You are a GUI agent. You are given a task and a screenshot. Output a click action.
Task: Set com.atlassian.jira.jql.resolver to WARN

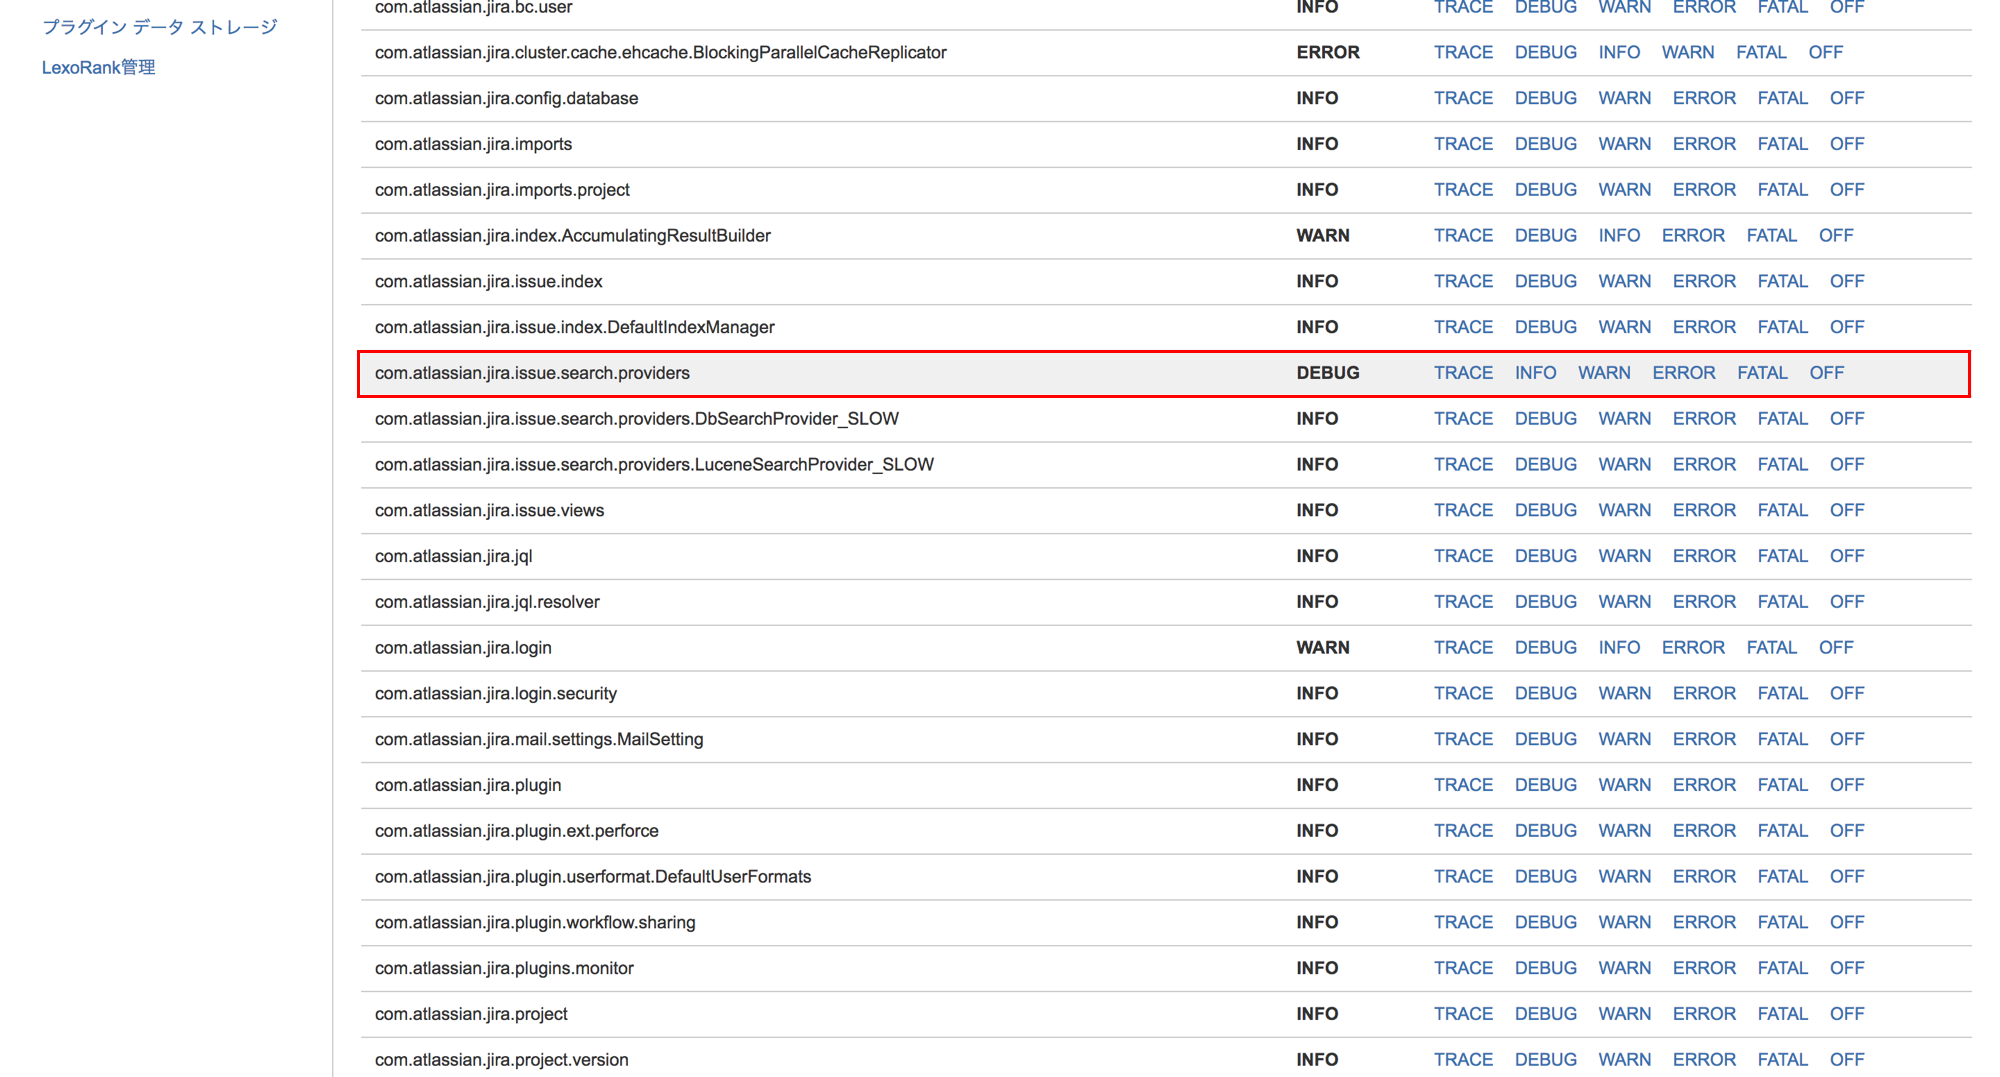1624,602
